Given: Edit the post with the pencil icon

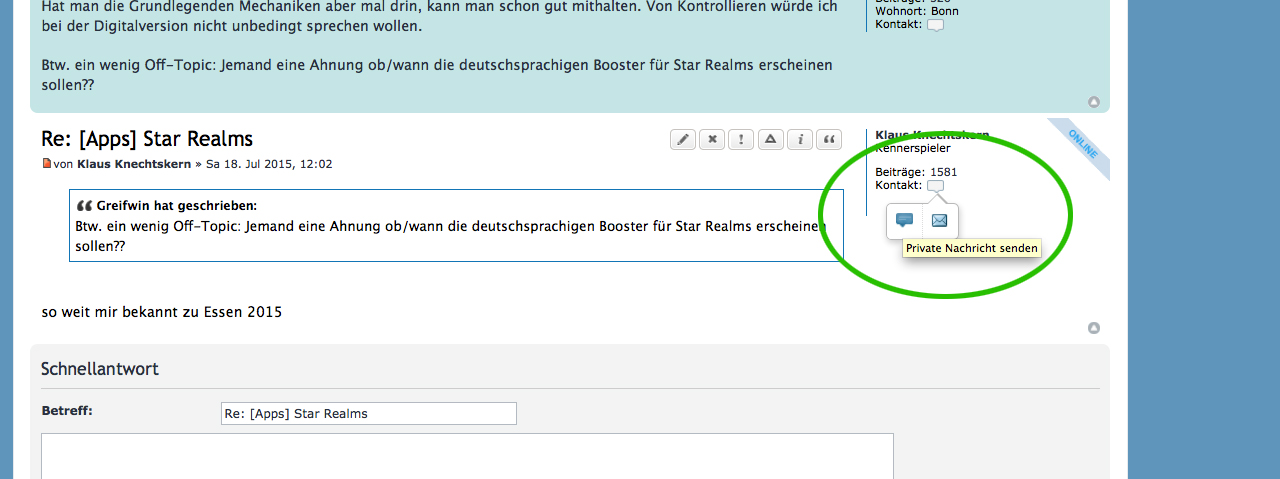Looking at the screenshot, I should (x=683, y=140).
